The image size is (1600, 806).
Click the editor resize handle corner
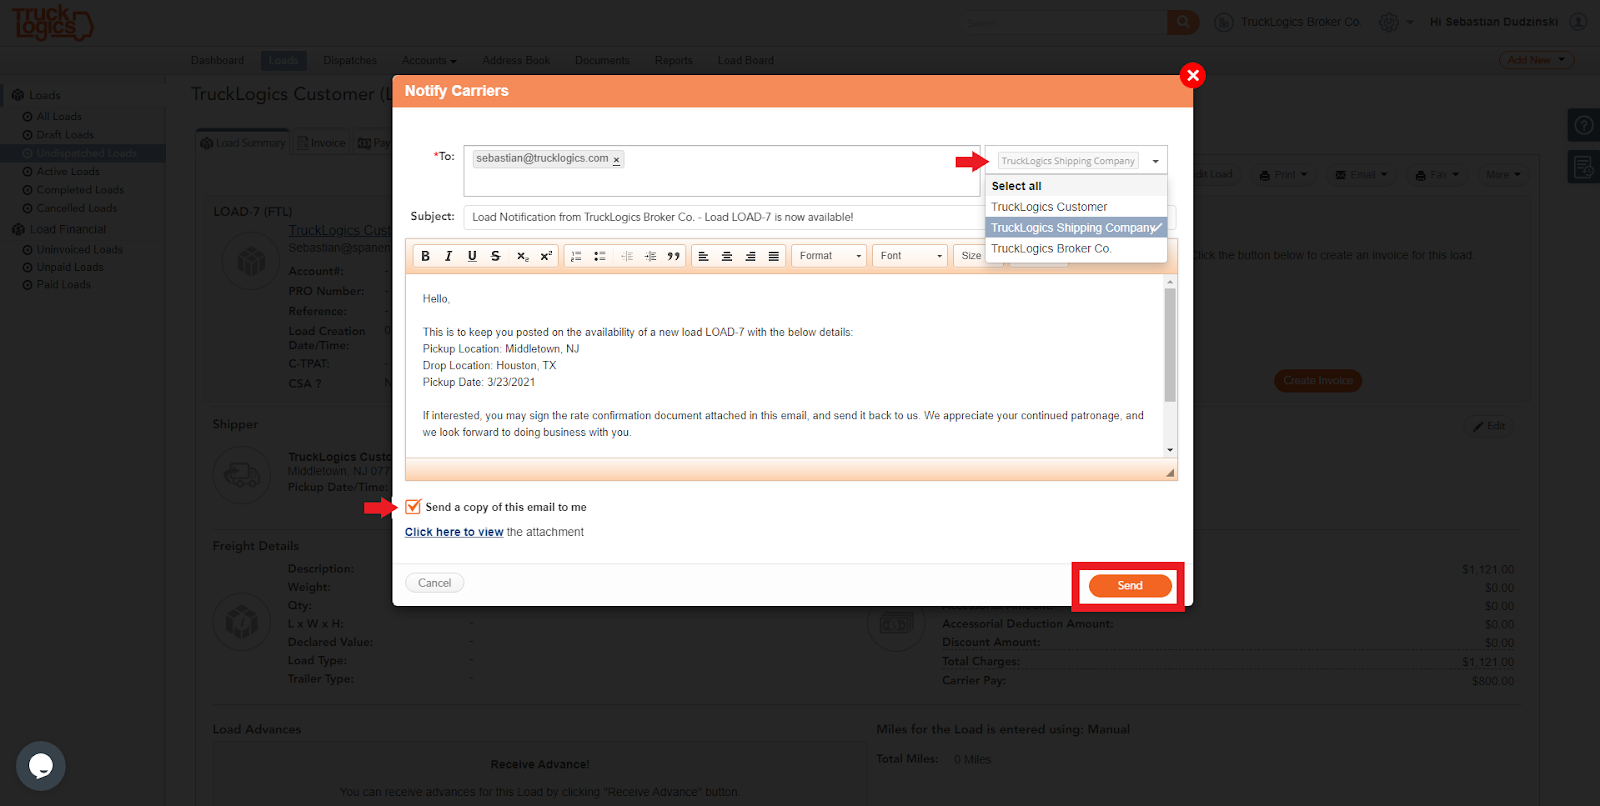[1170, 473]
